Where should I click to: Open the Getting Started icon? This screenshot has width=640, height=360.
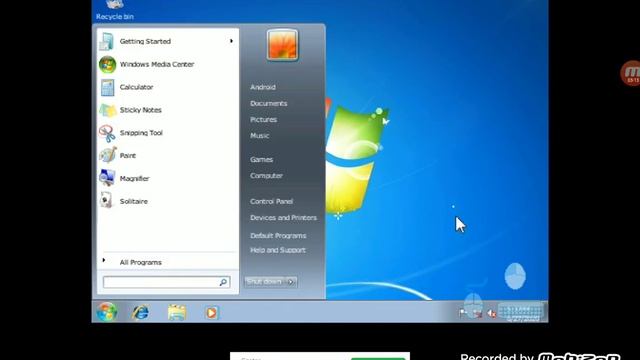coord(107,42)
